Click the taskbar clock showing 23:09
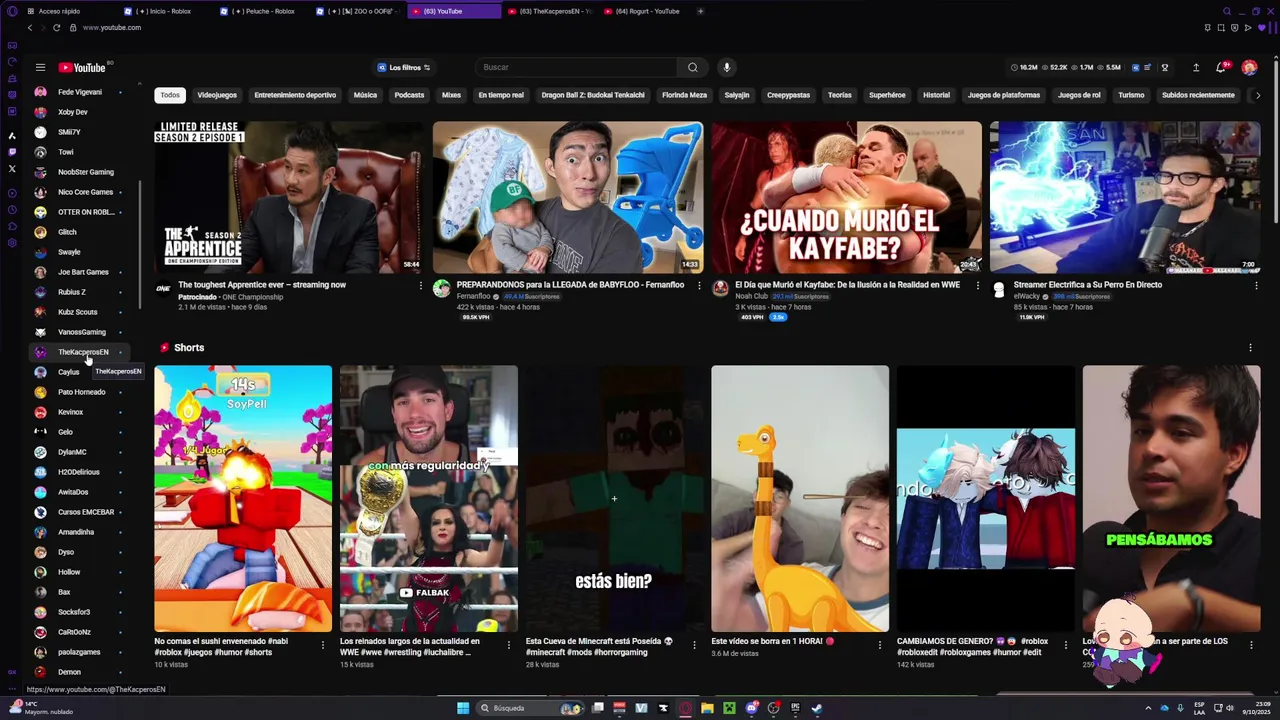 (1258, 708)
